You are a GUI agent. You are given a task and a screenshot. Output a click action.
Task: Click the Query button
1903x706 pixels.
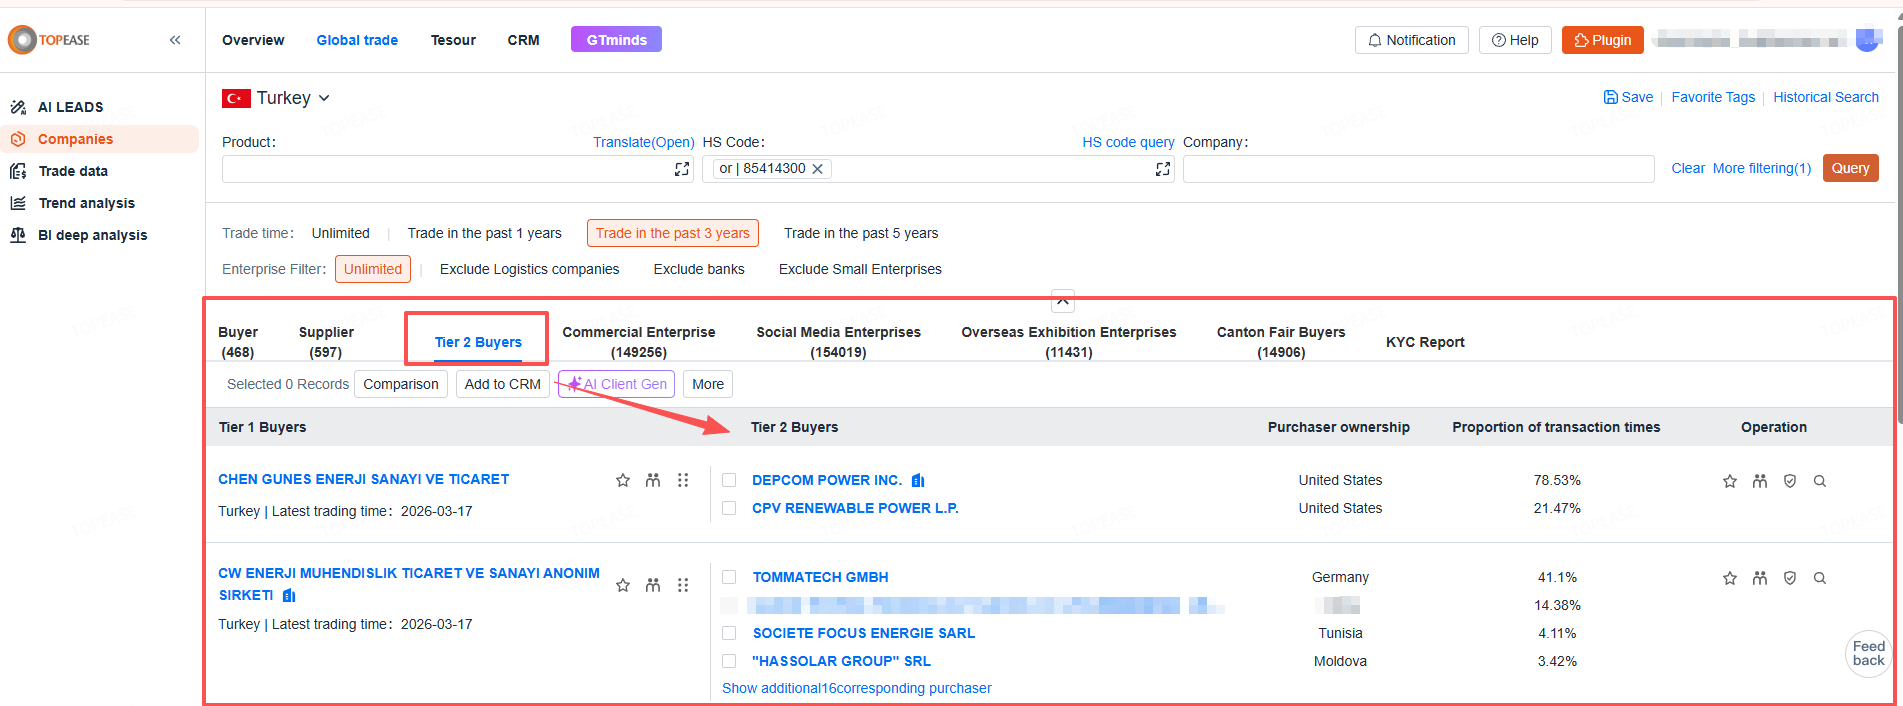(1850, 168)
